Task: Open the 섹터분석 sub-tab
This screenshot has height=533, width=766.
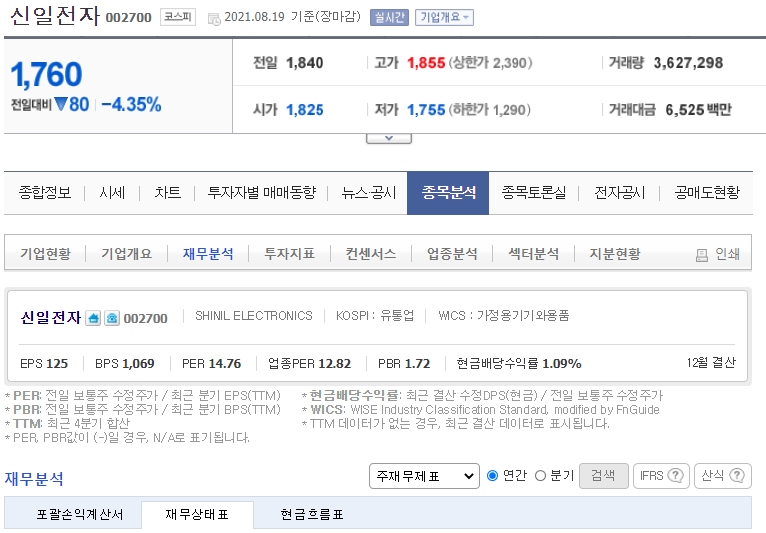Action: [x=533, y=254]
